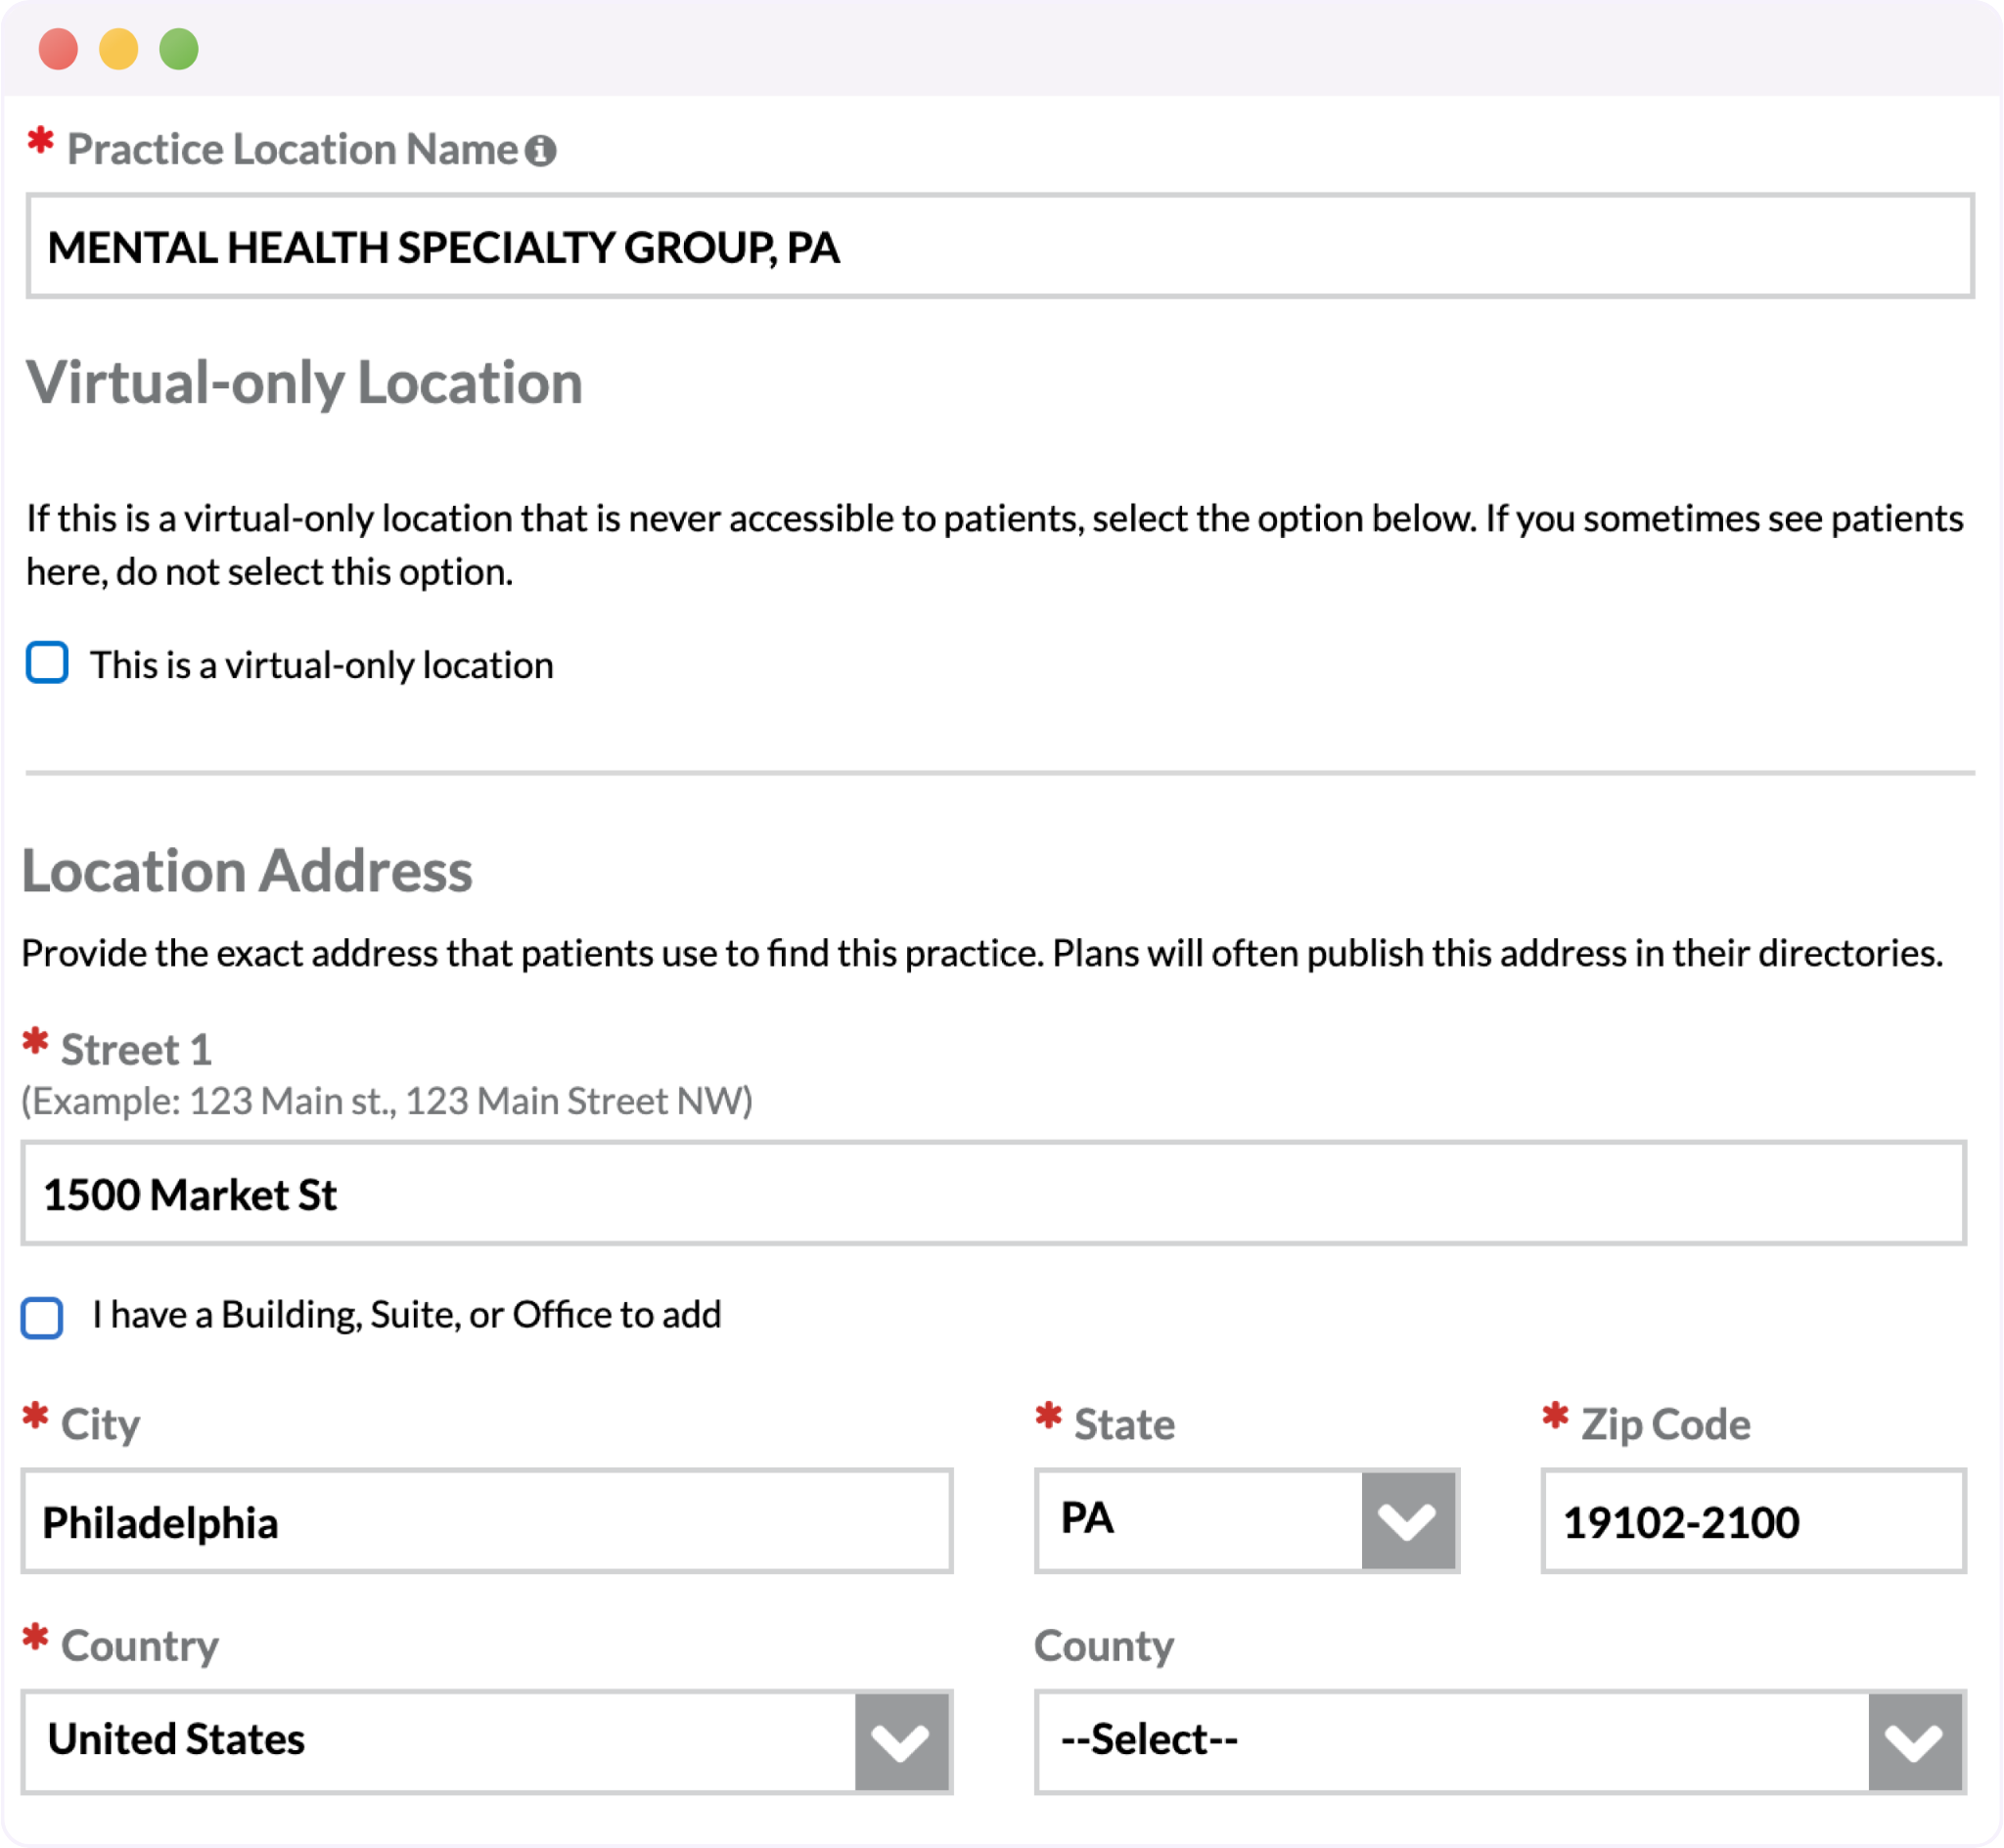Click the Practice Location Name input field
This screenshot has width=2004, height=1848.
pos(1000,247)
